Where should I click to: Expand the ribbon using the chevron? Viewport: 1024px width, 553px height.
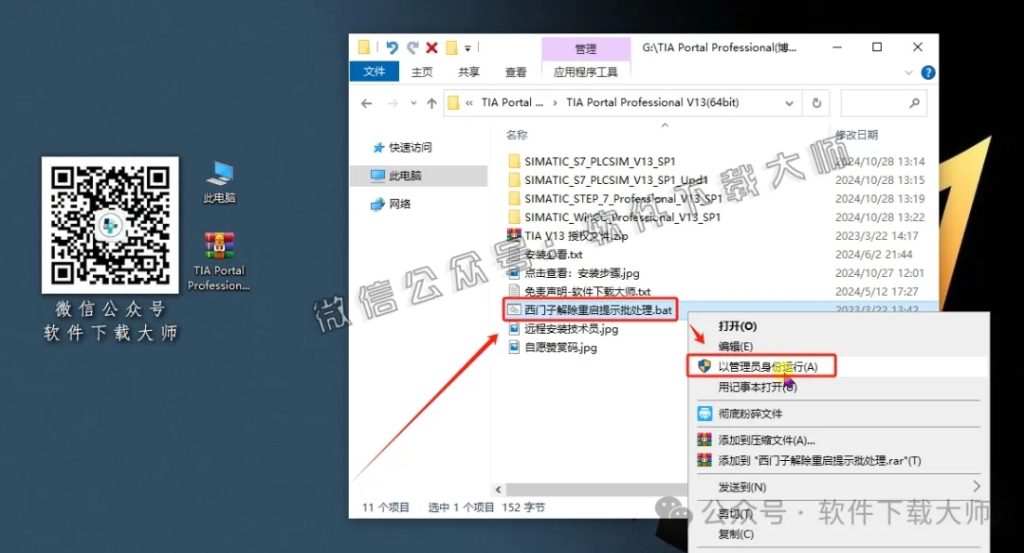(908, 72)
